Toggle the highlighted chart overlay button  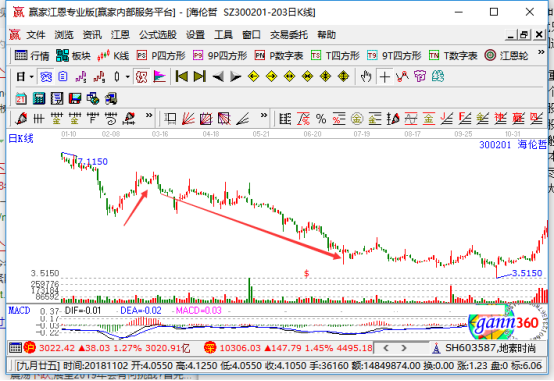click(x=46, y=76)
